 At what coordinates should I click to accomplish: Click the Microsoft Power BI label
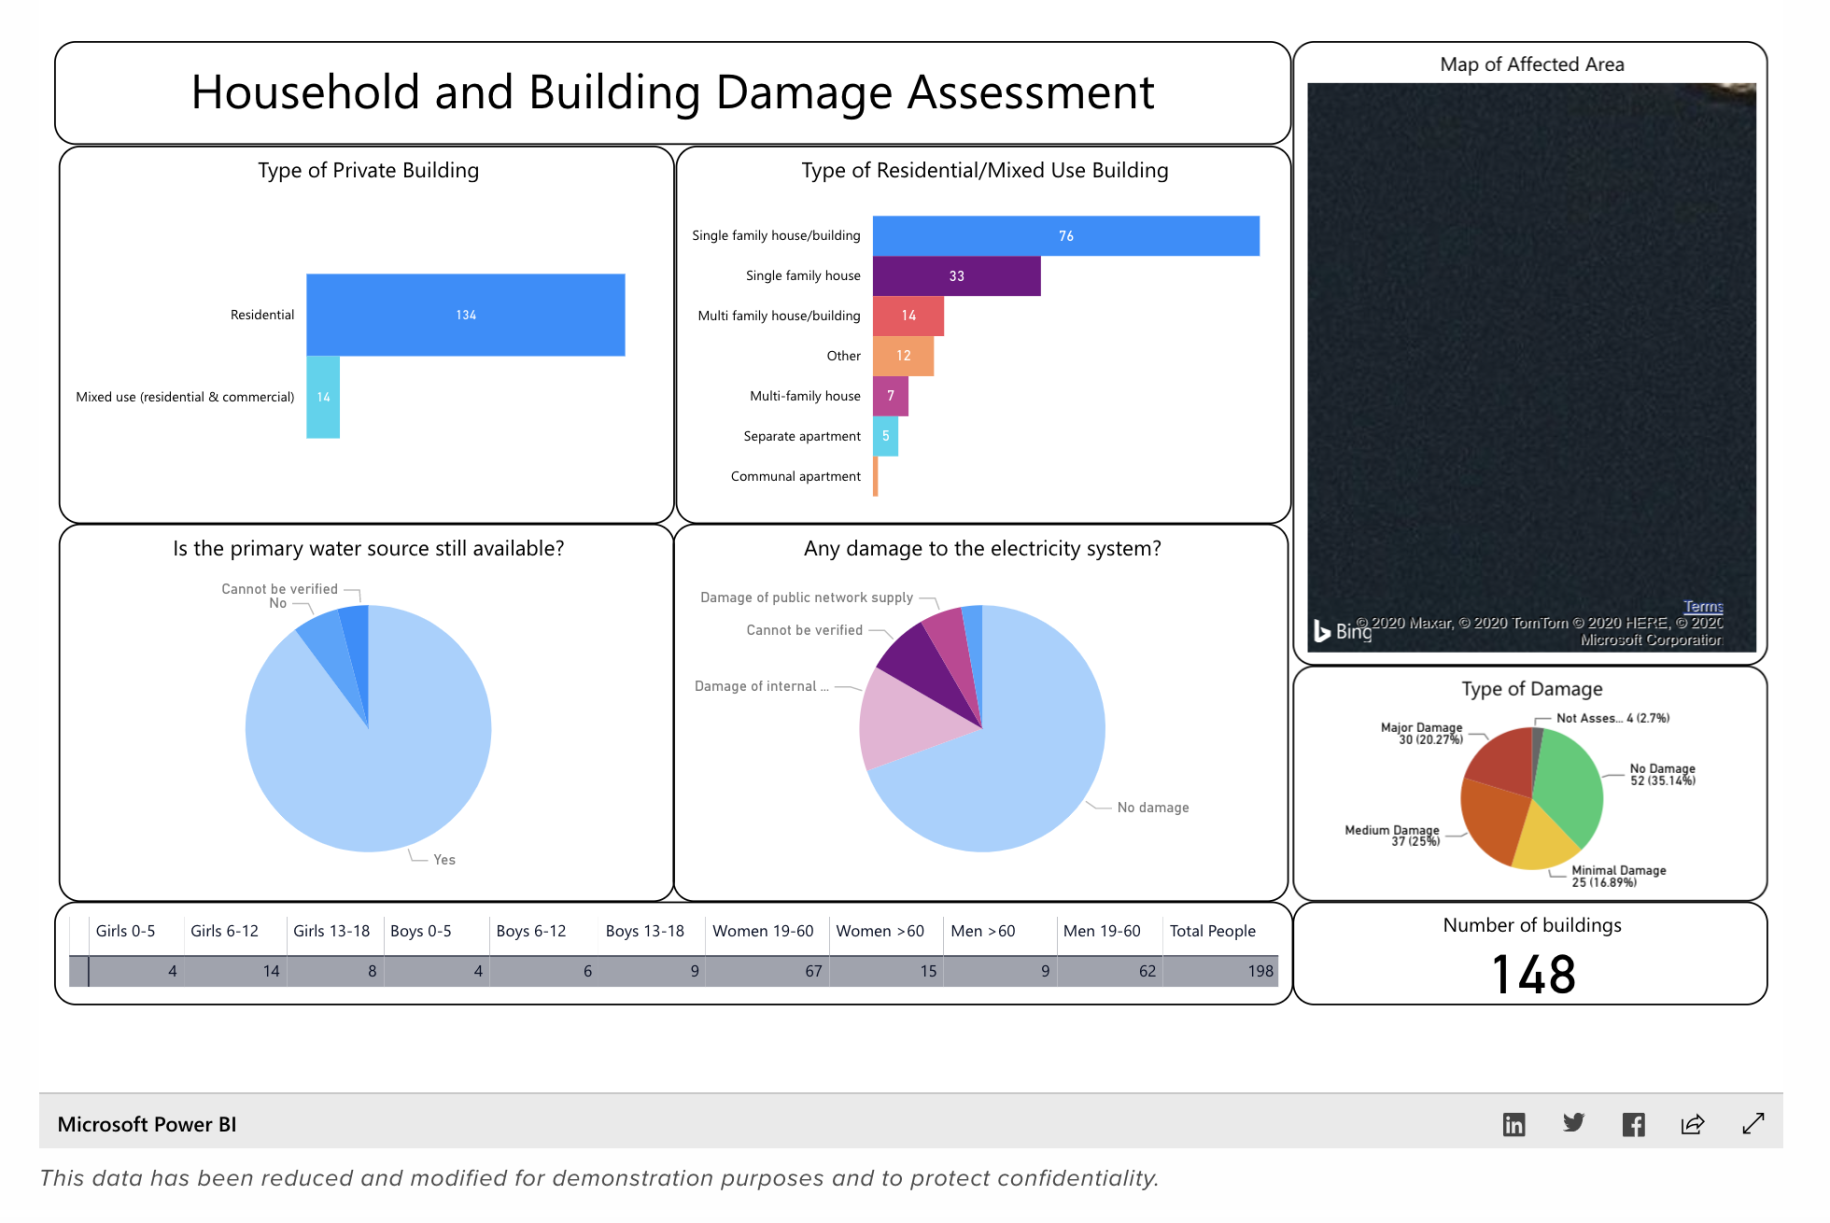click(x=146, y=1123)
